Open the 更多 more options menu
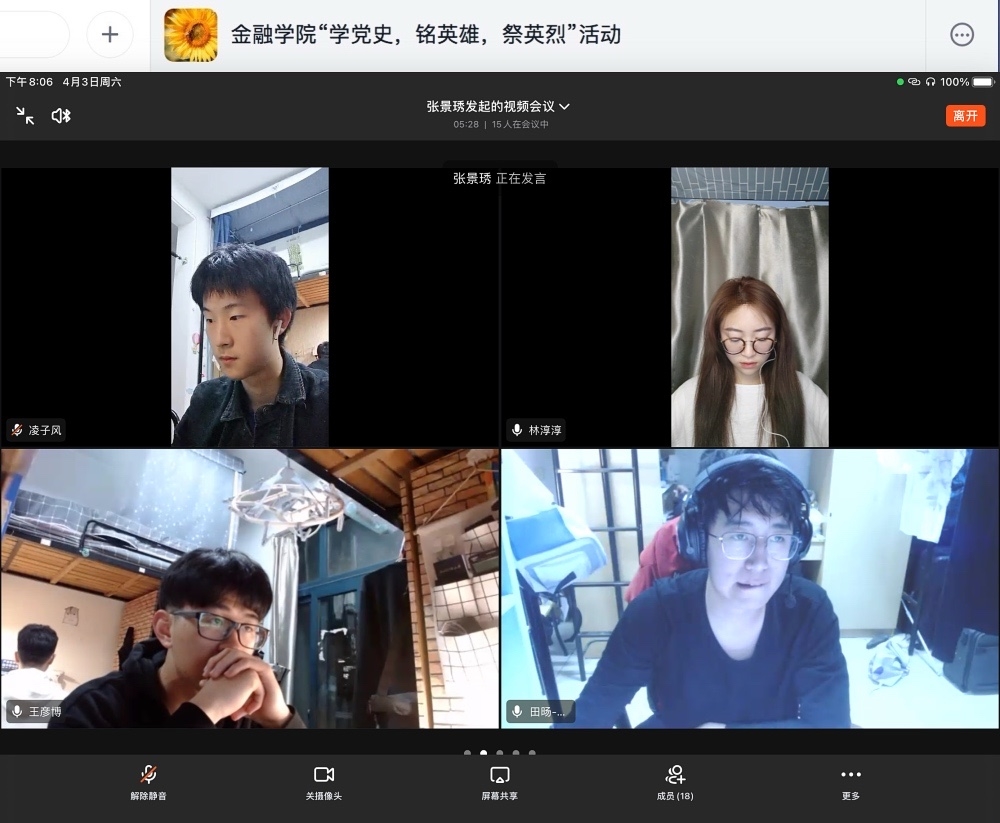Screen dimensions: 1000x823 pyautogui.click(x=850, y=782)
